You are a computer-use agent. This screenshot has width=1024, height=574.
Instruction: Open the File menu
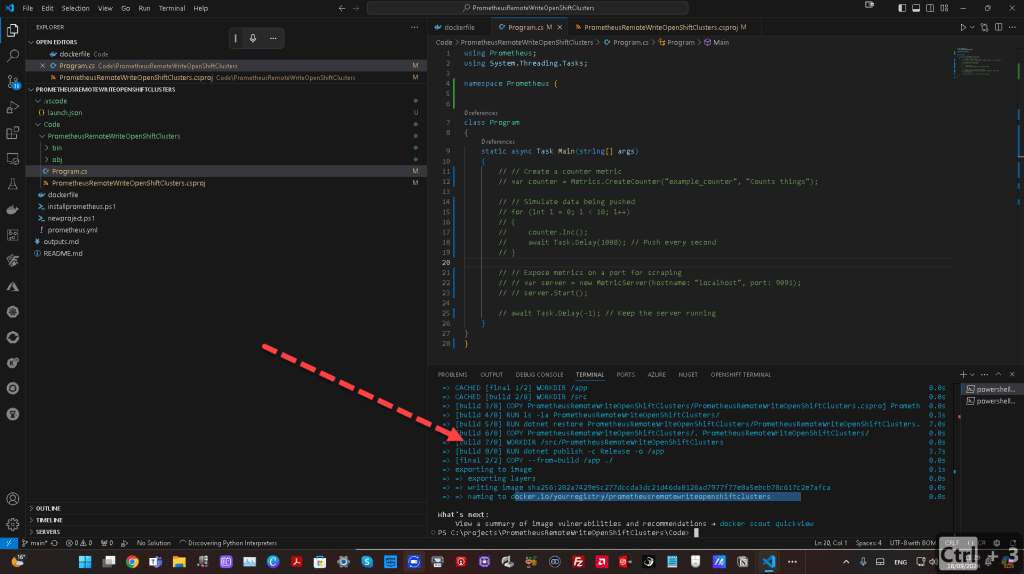click(x=27, y=8)
